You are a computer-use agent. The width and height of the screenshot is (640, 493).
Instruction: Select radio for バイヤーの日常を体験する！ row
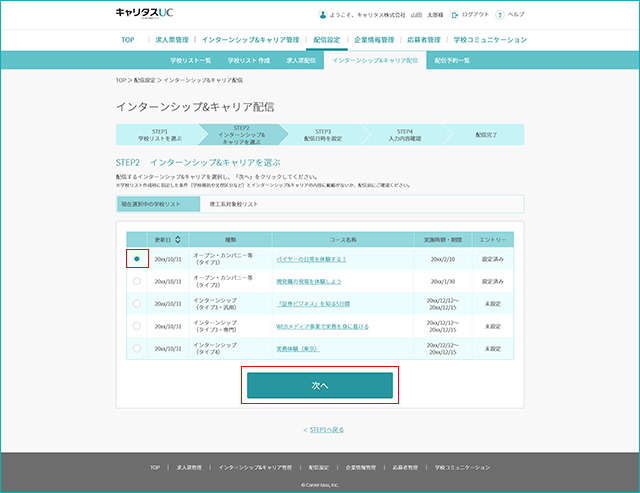coord(137,259)
